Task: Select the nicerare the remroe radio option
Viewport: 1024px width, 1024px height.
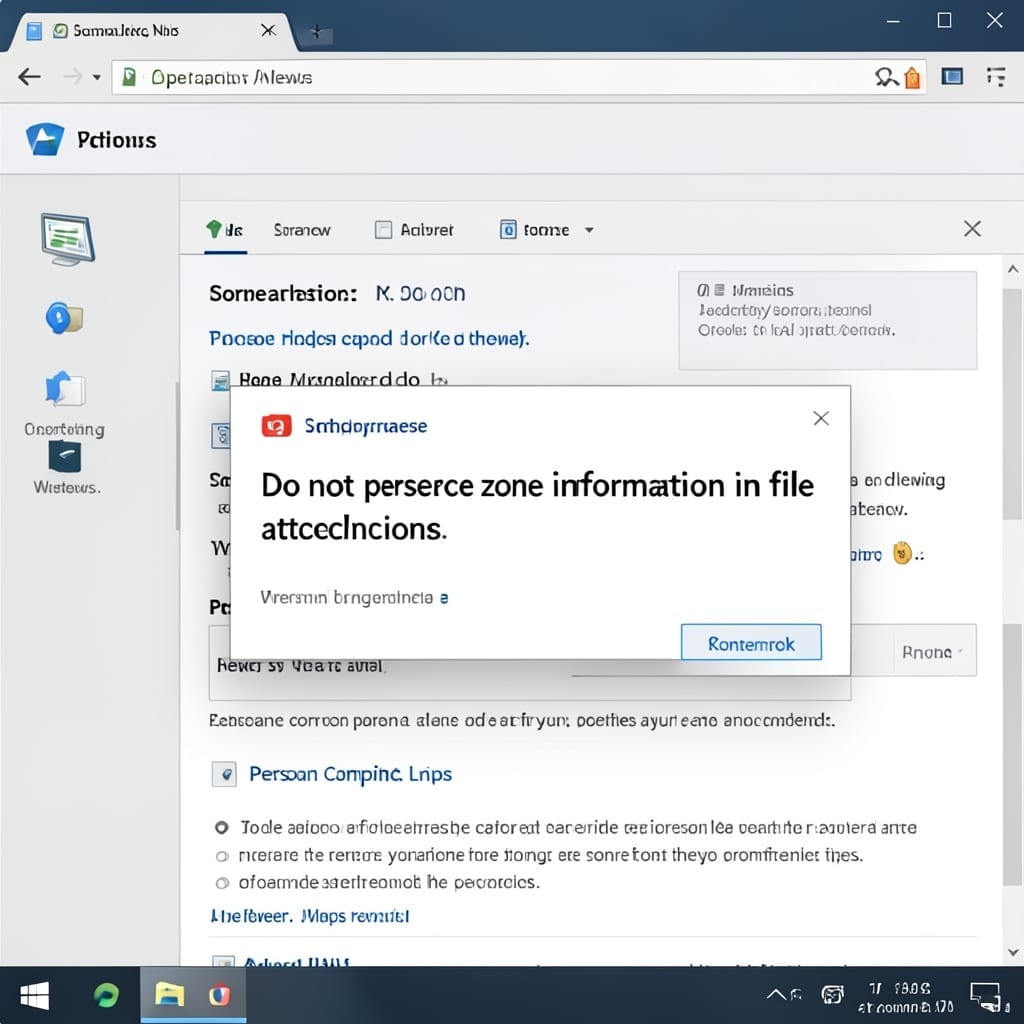Action: click(222, 856)
